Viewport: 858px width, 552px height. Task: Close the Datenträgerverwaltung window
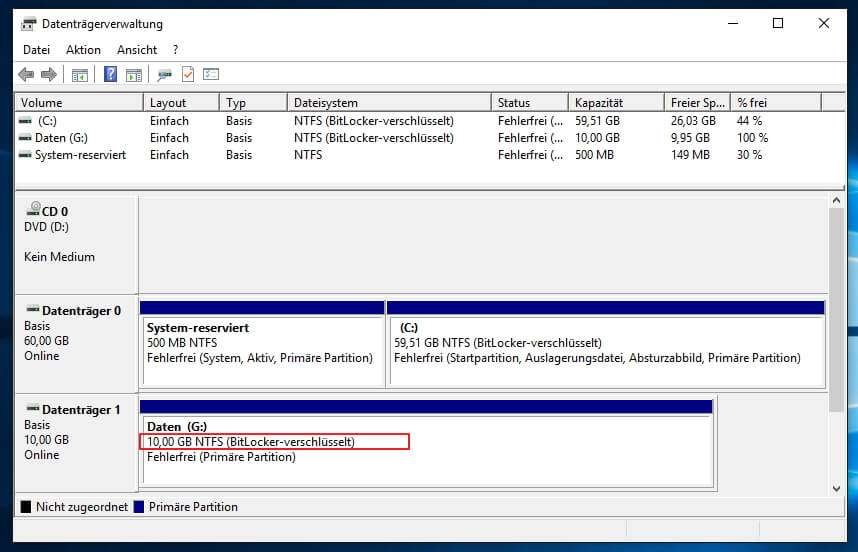[x=824, y=24]
